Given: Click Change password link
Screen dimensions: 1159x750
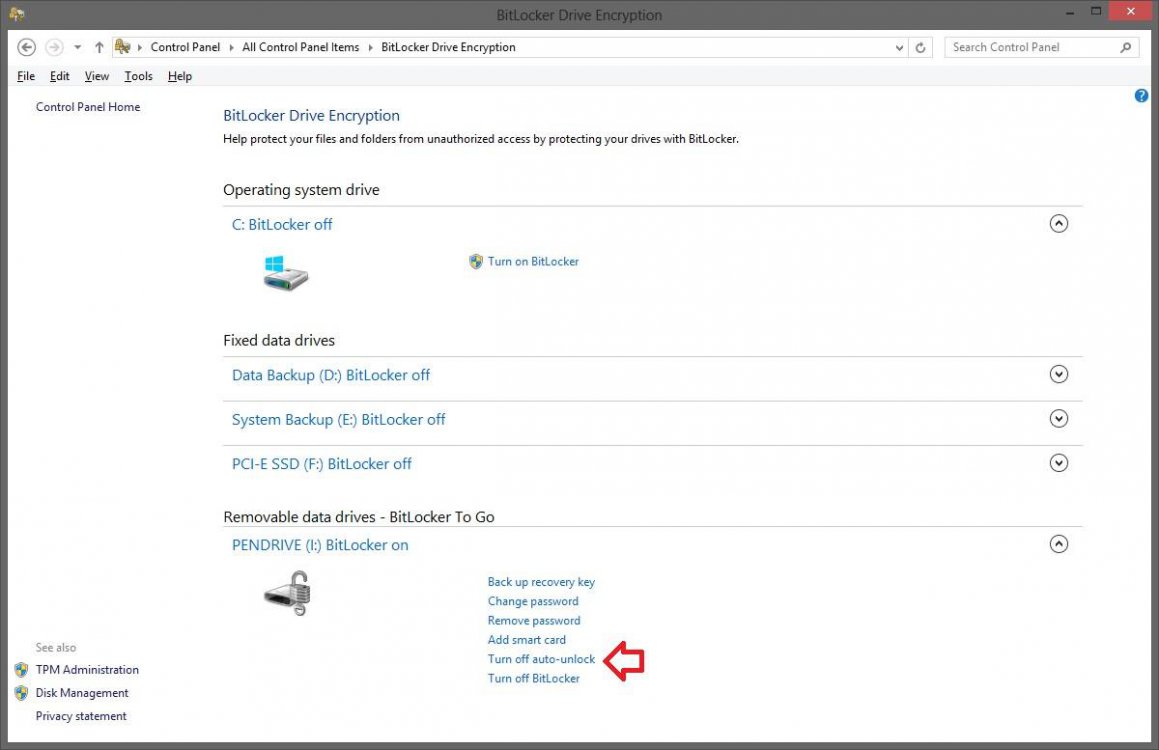Looking at the screenshot, I should pyautogui.click(x=533, y=601).
